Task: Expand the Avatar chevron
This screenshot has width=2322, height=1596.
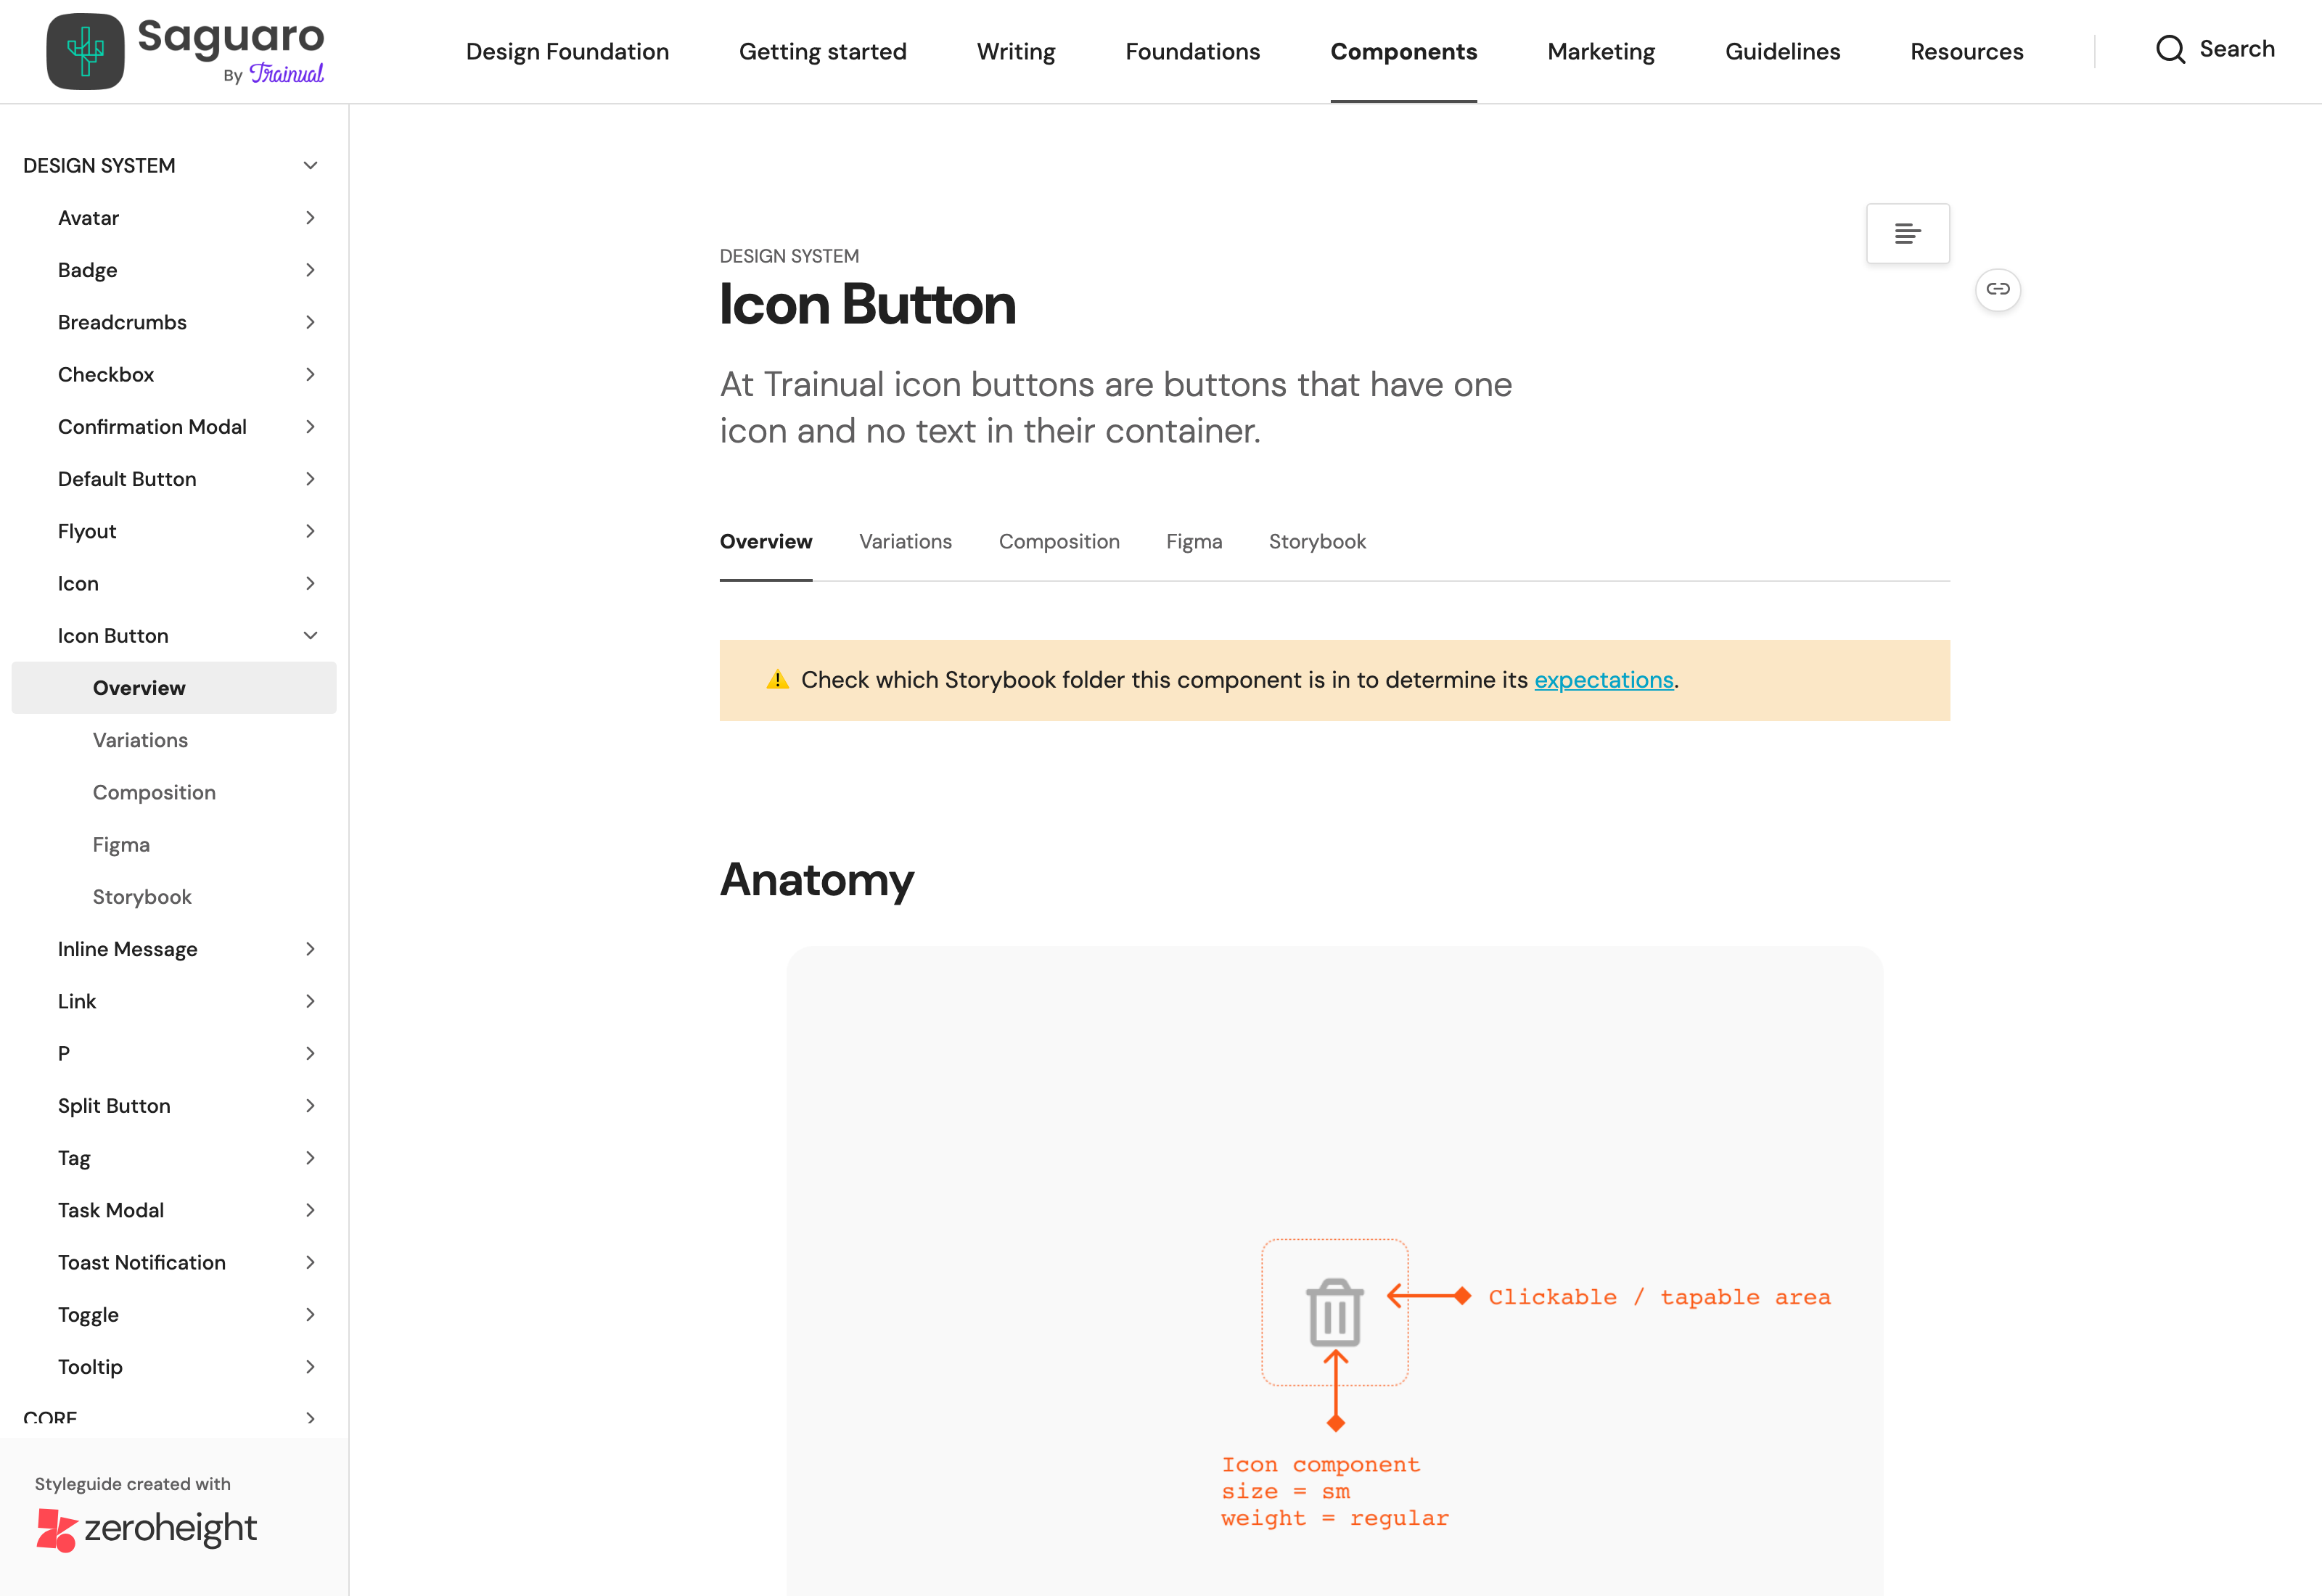Action: coord(310,218)
